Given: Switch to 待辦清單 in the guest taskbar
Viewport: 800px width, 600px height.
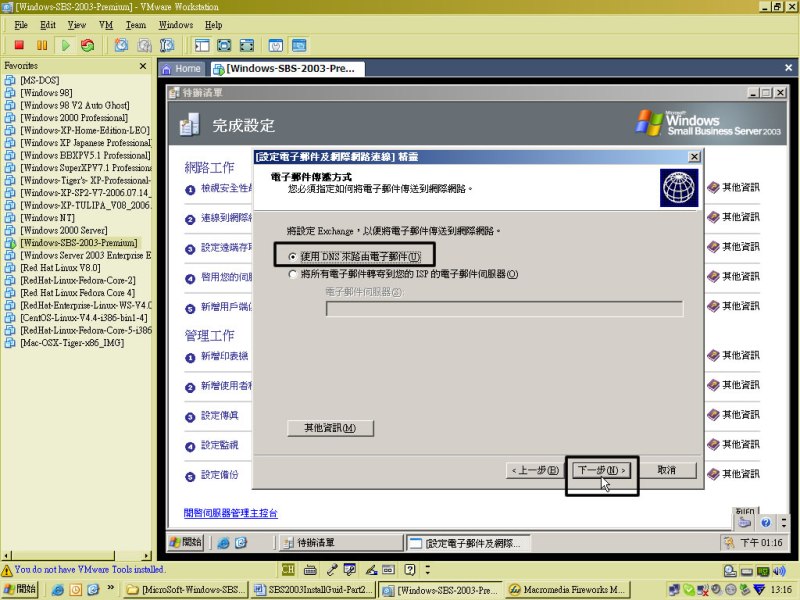Looking at the screenshot, I should coord(339,543).
